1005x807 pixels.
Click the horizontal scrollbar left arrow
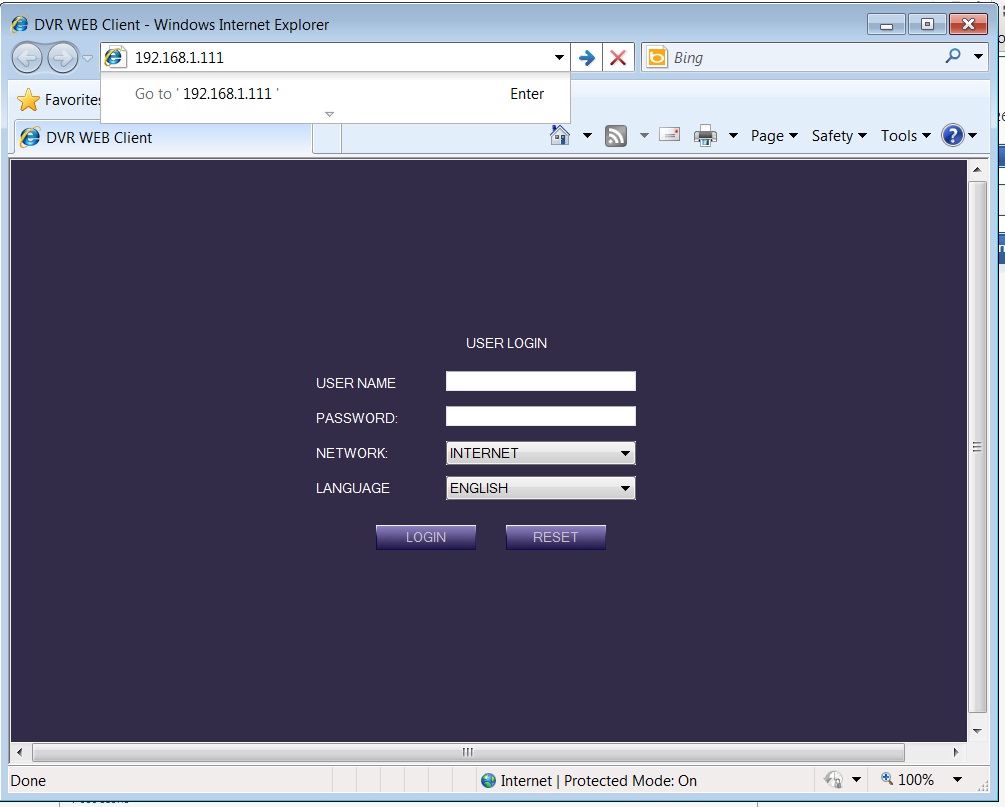[19, 752]
